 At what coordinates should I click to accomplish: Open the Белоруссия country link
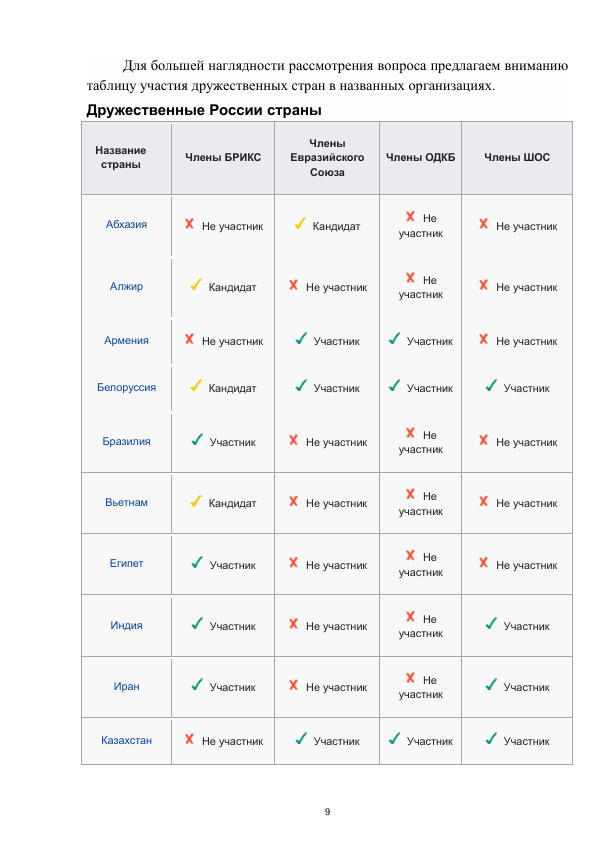pyautogui.click(x=126, y=386)
